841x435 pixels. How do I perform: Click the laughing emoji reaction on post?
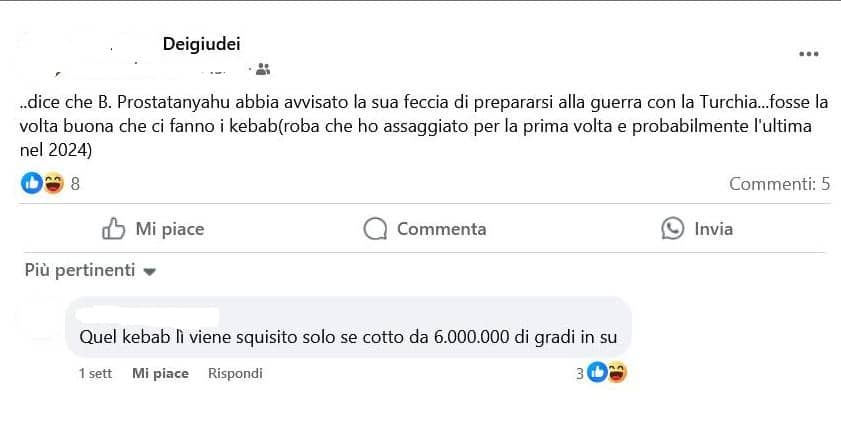(x=52, y=183)
